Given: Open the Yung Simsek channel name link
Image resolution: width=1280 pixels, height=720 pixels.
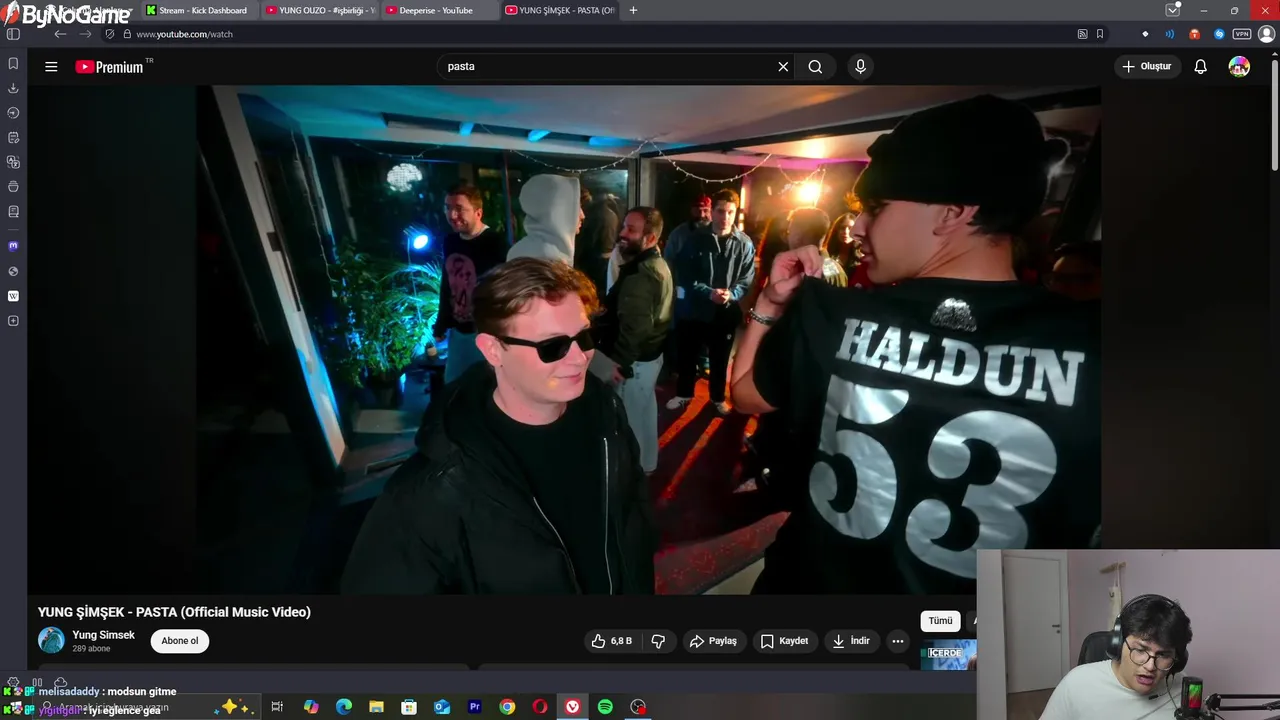Looking at the screenshot, I should (x=103, y=635).
